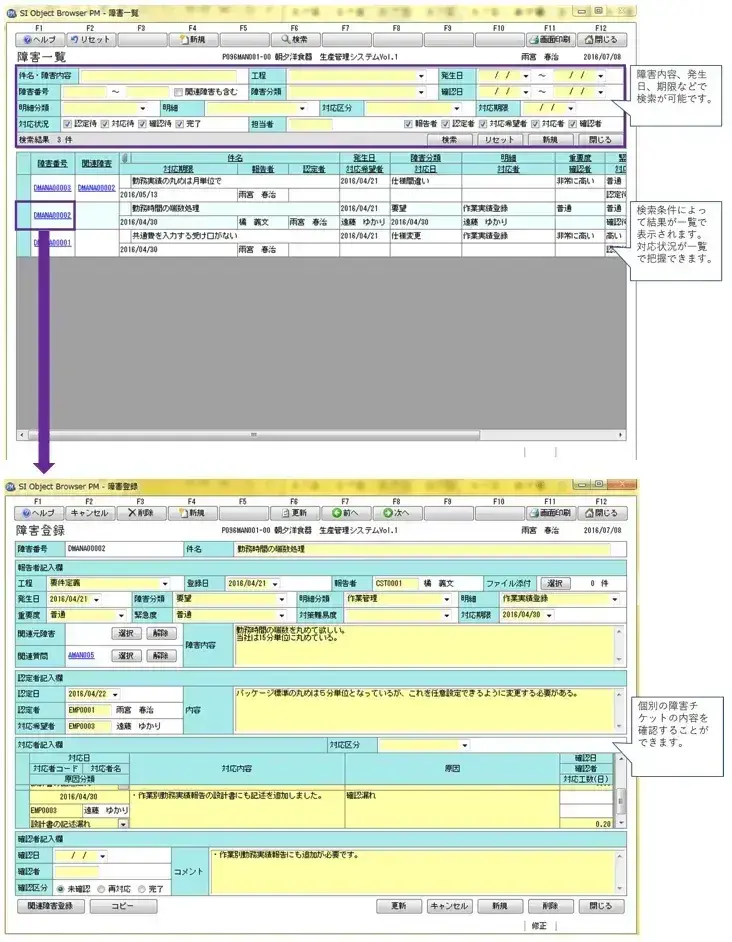
Task: Open the 明細分類 dropdown in search panel
Action: pyautogui.click(x=142, y=108)
